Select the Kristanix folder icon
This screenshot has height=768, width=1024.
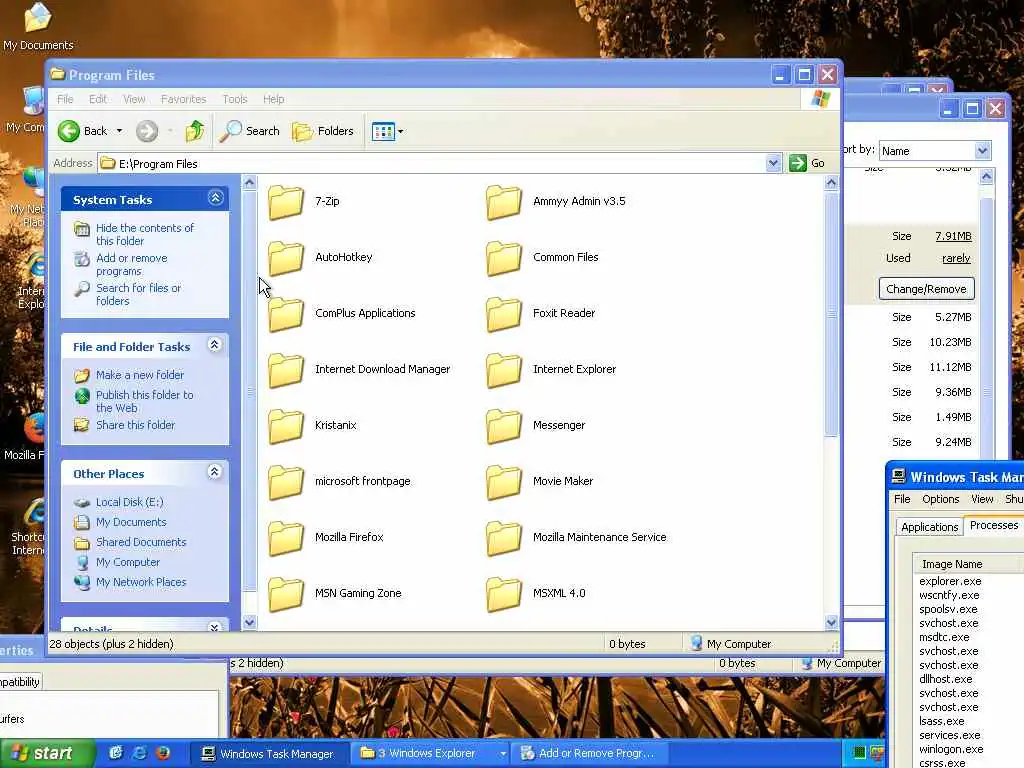(x=286, y=425)
